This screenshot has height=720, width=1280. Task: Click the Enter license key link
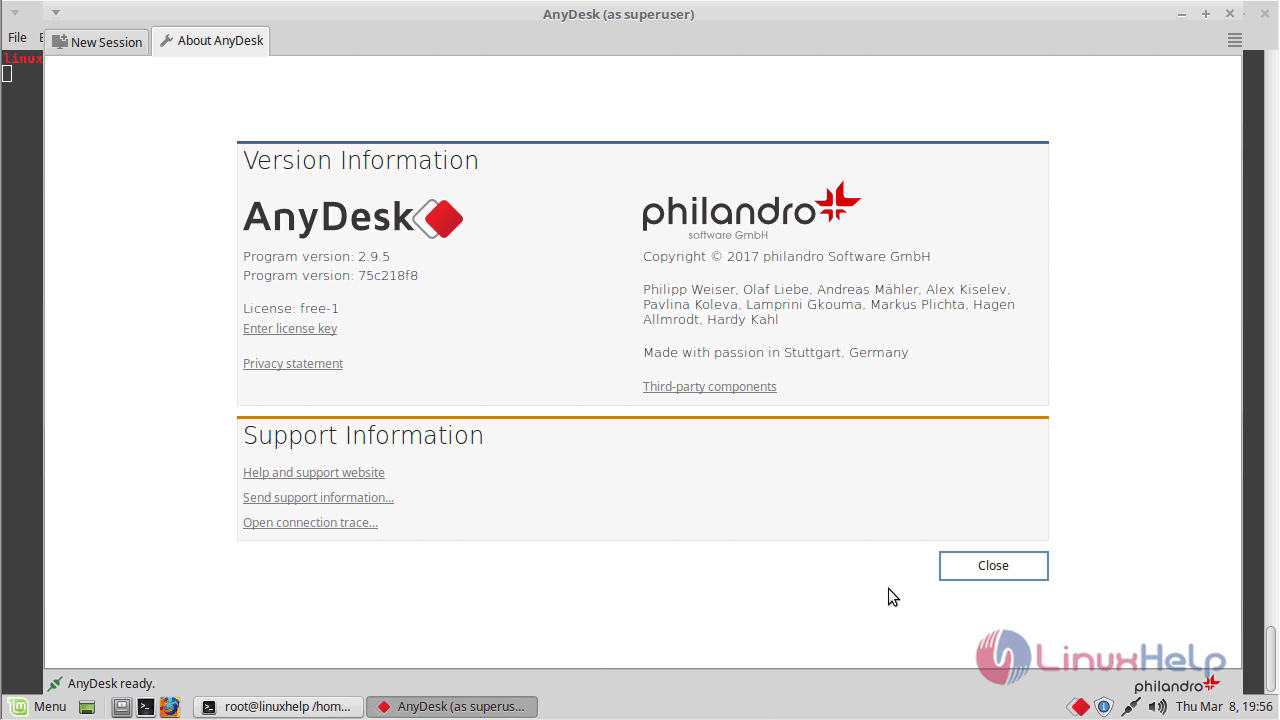point(290,329)
